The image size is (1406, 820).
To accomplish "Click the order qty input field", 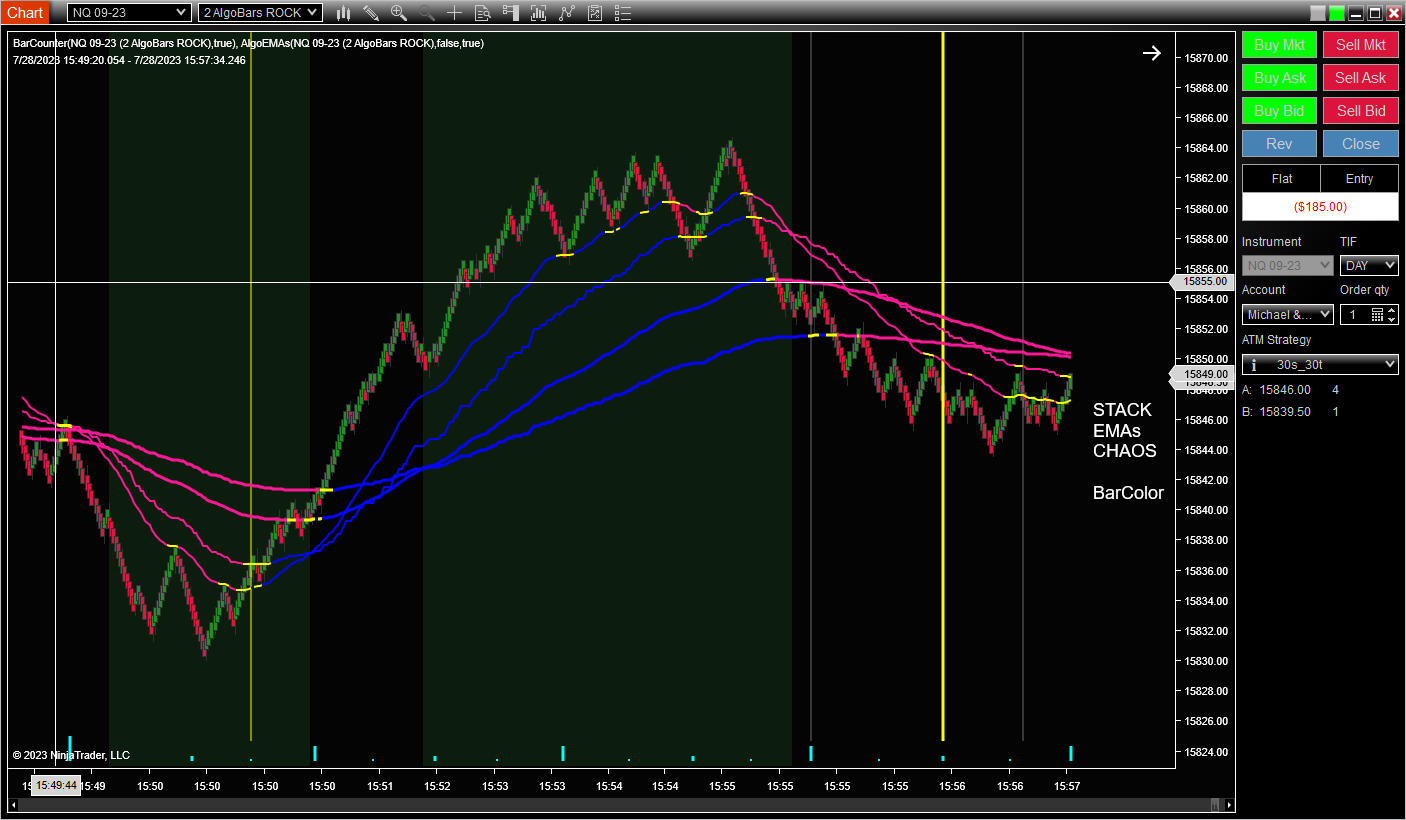I will [1354, 315].
